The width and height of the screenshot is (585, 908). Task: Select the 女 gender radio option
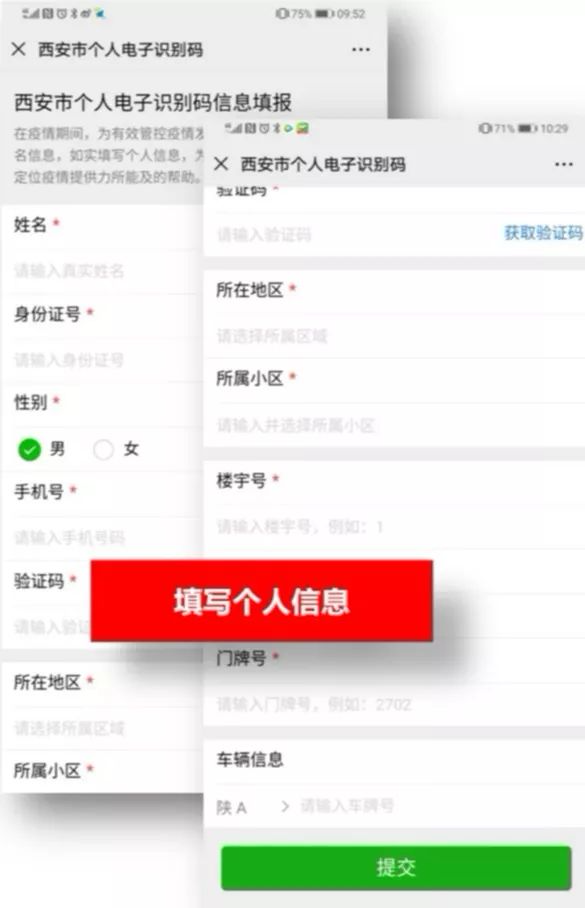pyautogui.click(x=116, y=449)
